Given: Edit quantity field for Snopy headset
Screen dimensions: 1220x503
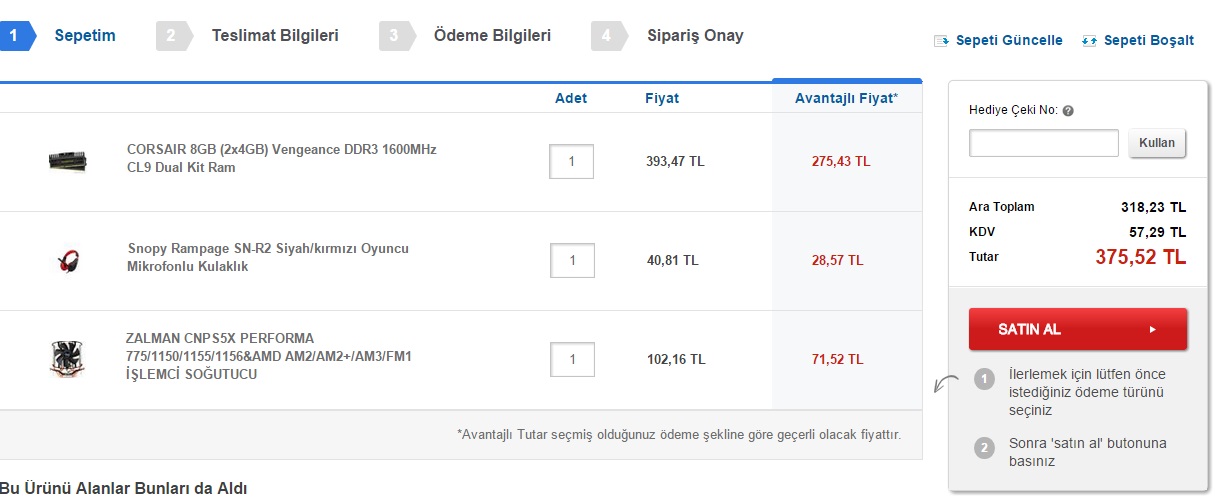Looking at the screenshot, I should 572,260.
